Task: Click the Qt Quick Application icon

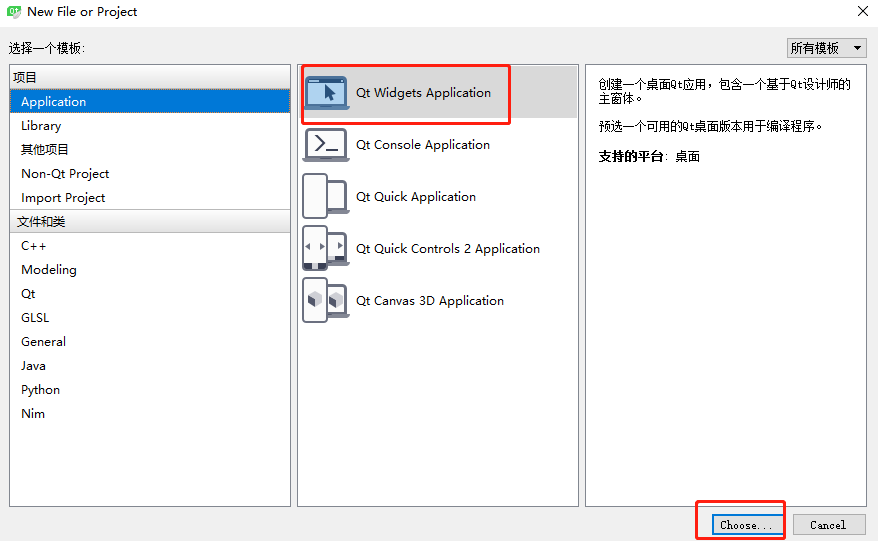Action: (326, 197)
